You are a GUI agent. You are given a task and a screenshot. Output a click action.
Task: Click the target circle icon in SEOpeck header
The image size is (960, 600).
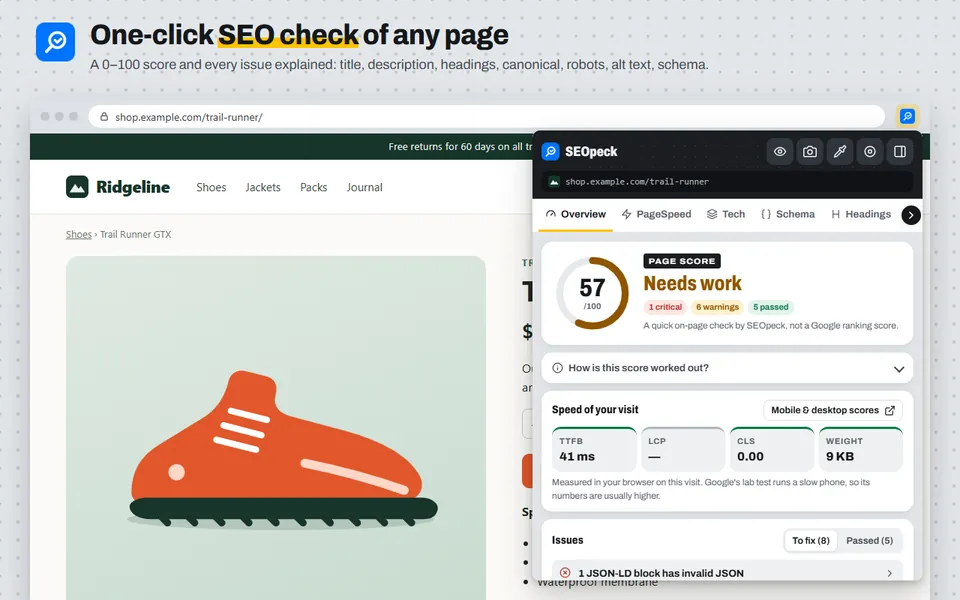click(869, 152)
